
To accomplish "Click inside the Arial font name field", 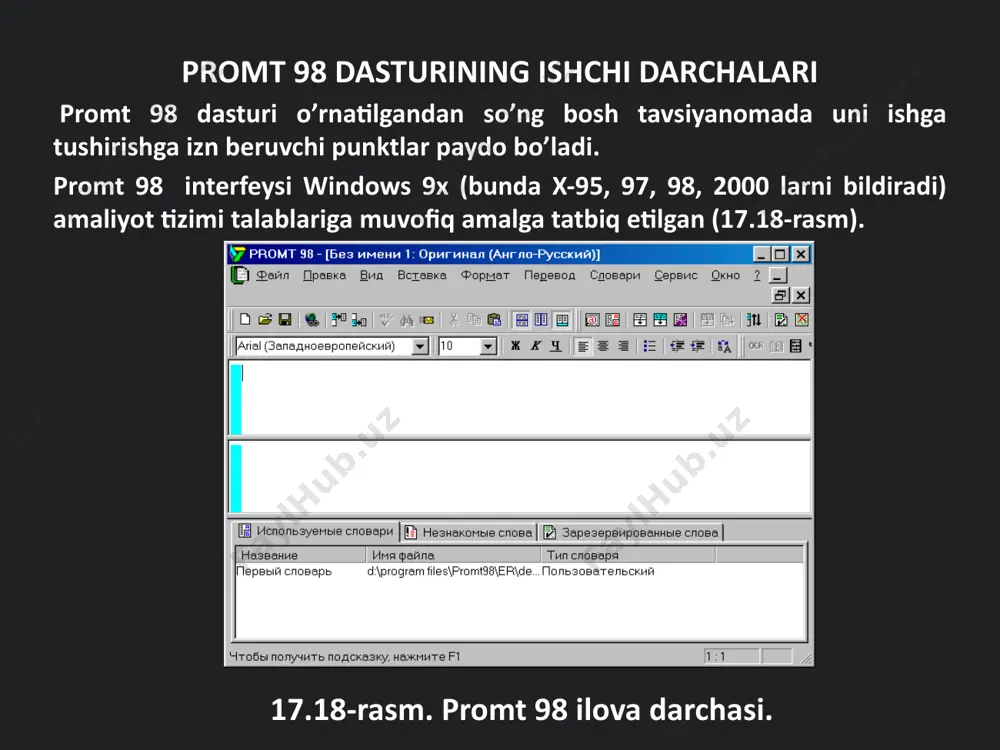I will pos(323,346).
